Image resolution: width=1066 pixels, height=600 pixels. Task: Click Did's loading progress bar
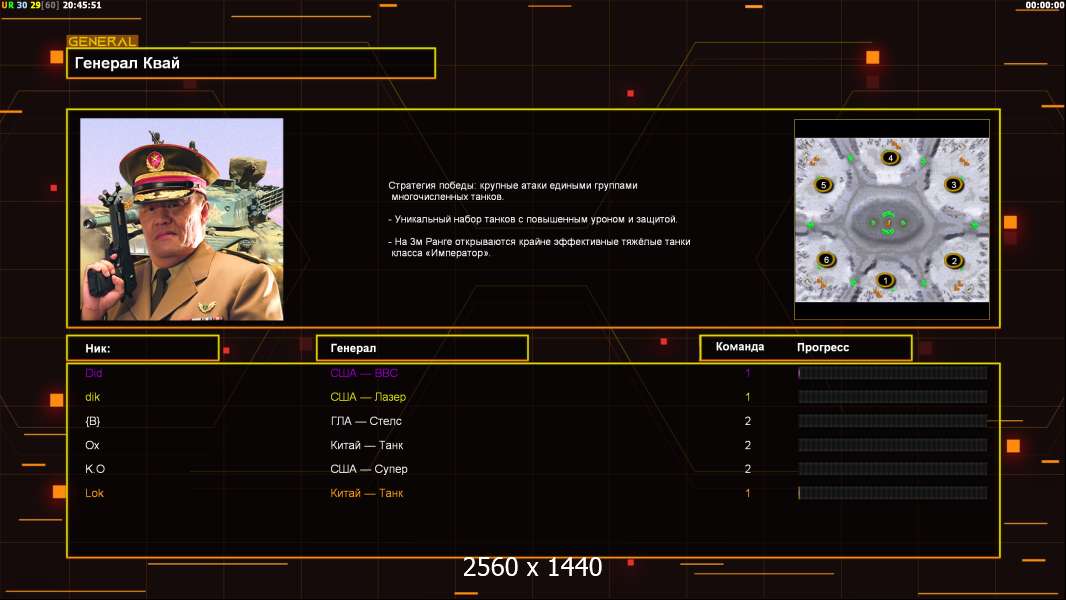pyautogui.click(x=892, y=373)
